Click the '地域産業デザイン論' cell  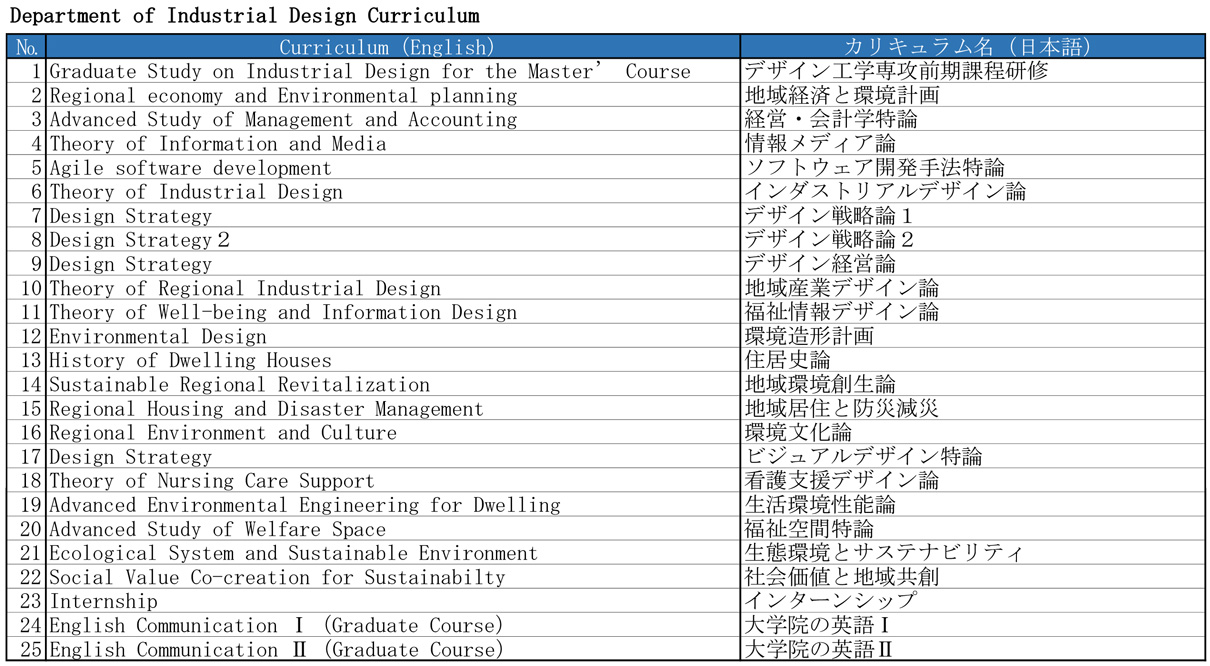(x=972, y=288)
